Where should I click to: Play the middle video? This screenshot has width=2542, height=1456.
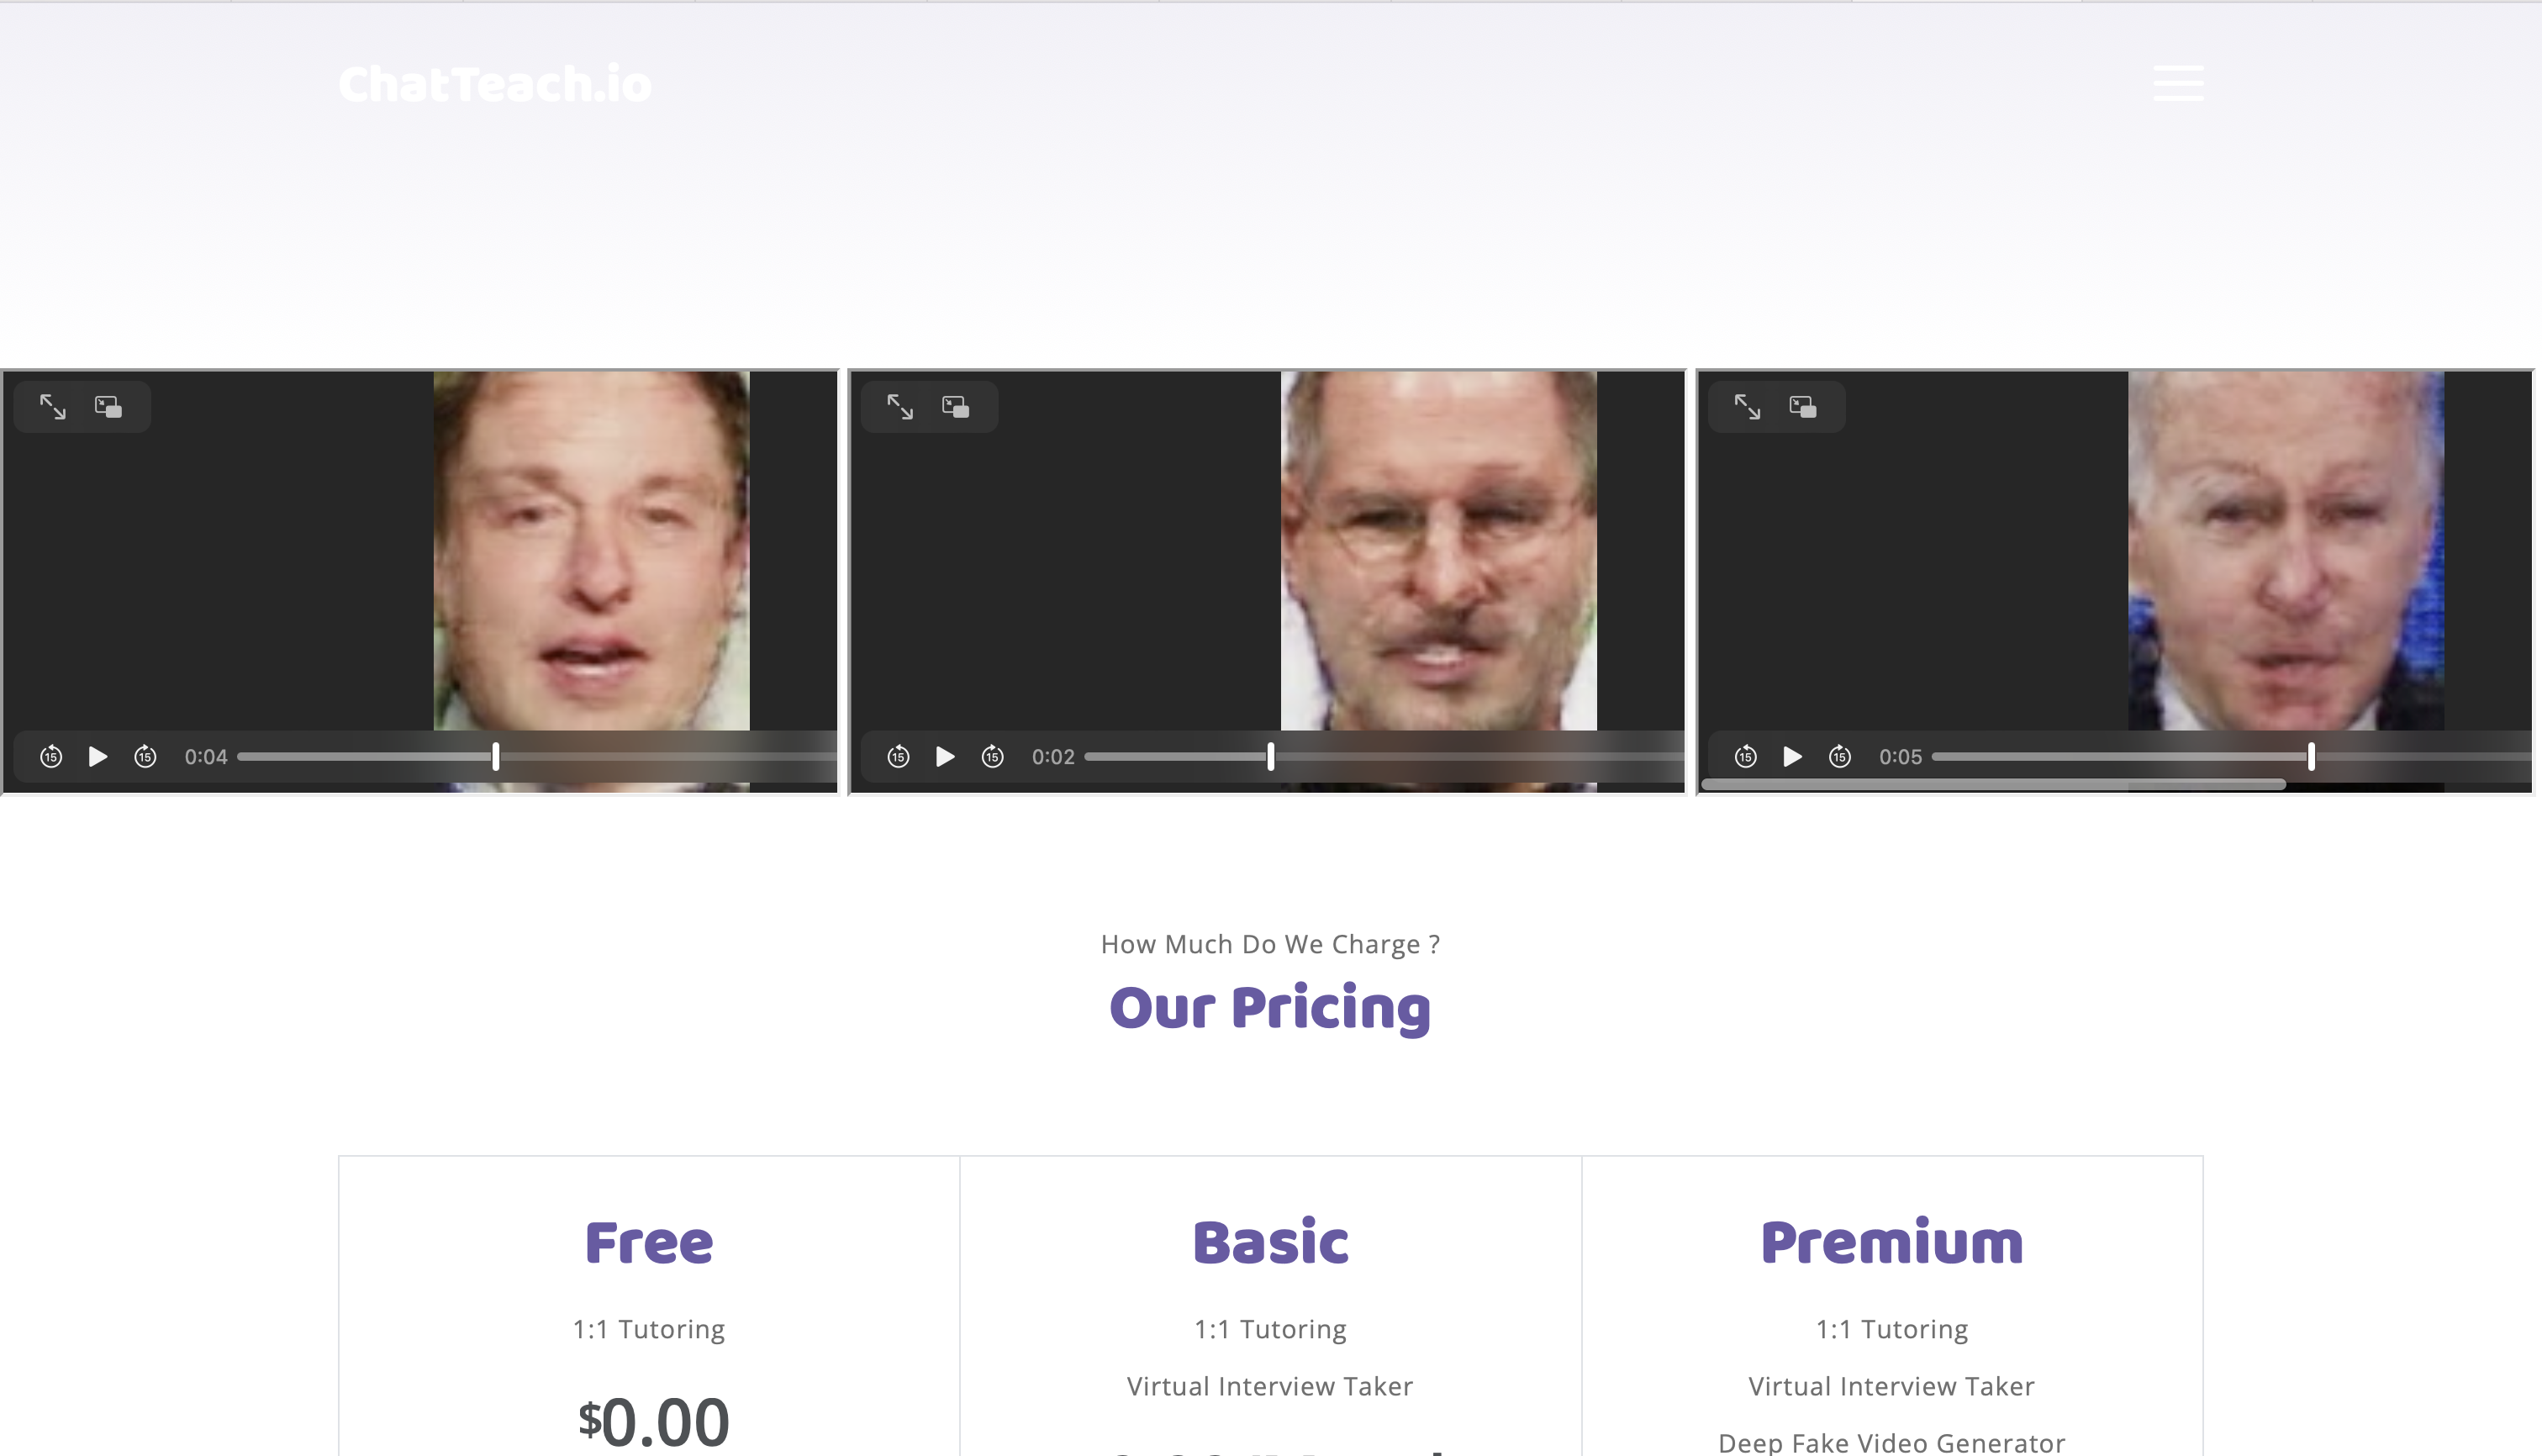[x=945, y=757]
